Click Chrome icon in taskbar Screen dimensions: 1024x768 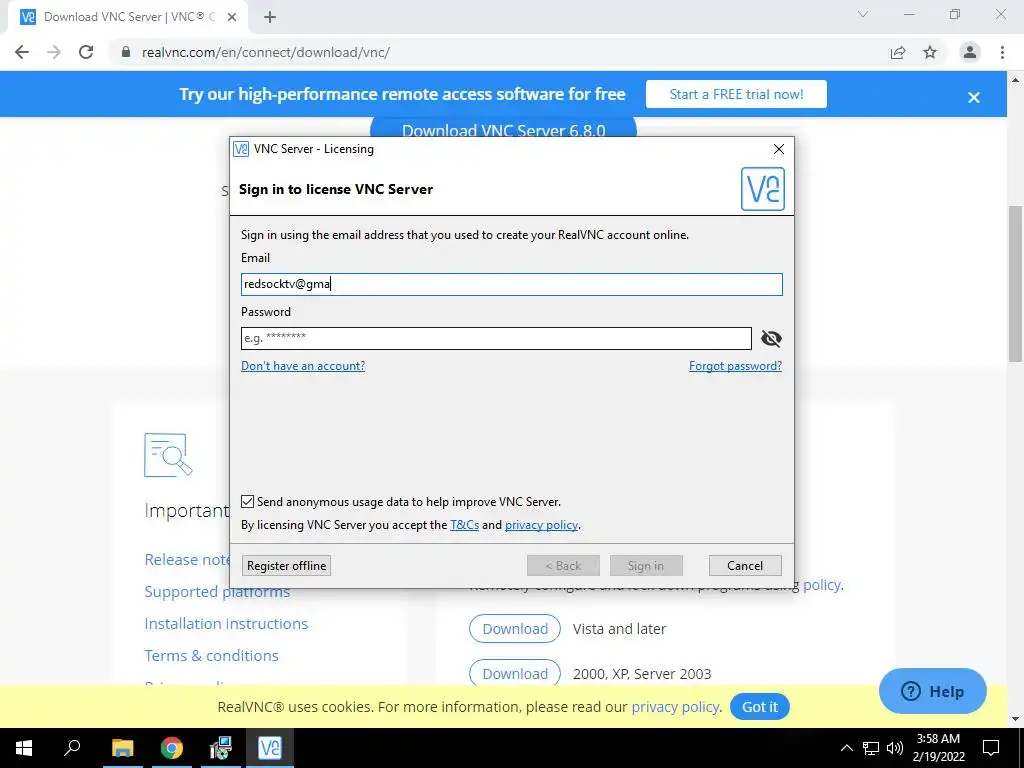pyautogui.click(x=172, y=748)
